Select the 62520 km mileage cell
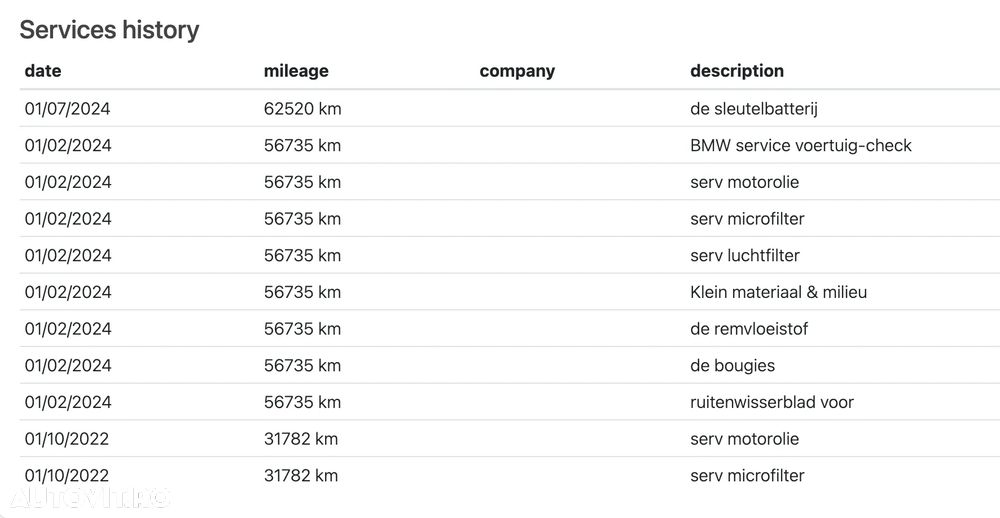The height and width of the screenshot is (518, 1000). [x=302, y=109]
